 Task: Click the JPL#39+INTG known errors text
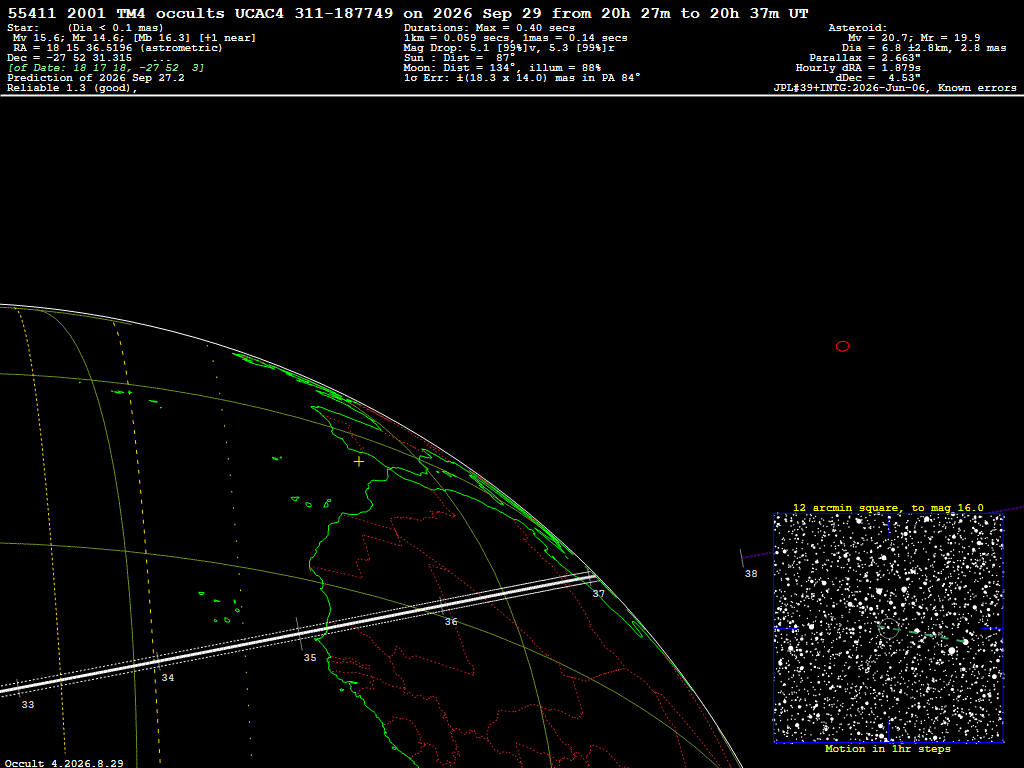click(x=895, y=88)
